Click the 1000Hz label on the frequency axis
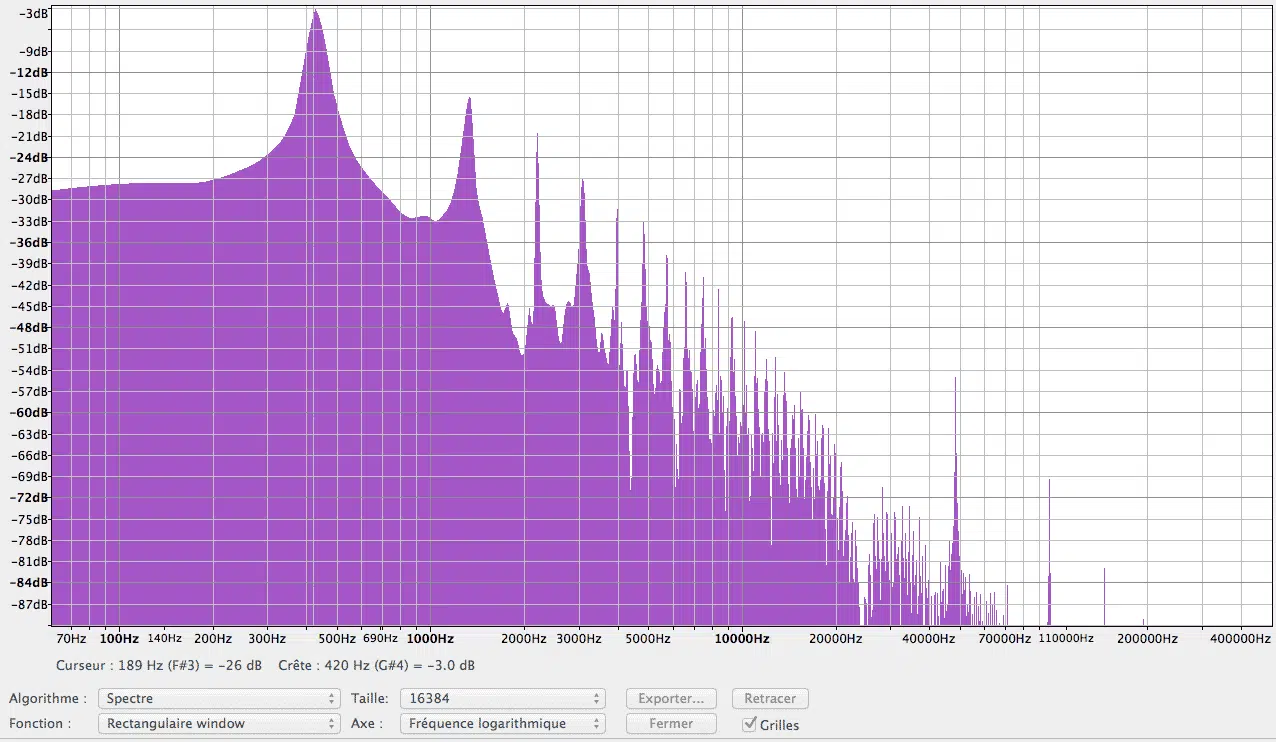Screen dimensions: 1276x742 tap(430, 638)
